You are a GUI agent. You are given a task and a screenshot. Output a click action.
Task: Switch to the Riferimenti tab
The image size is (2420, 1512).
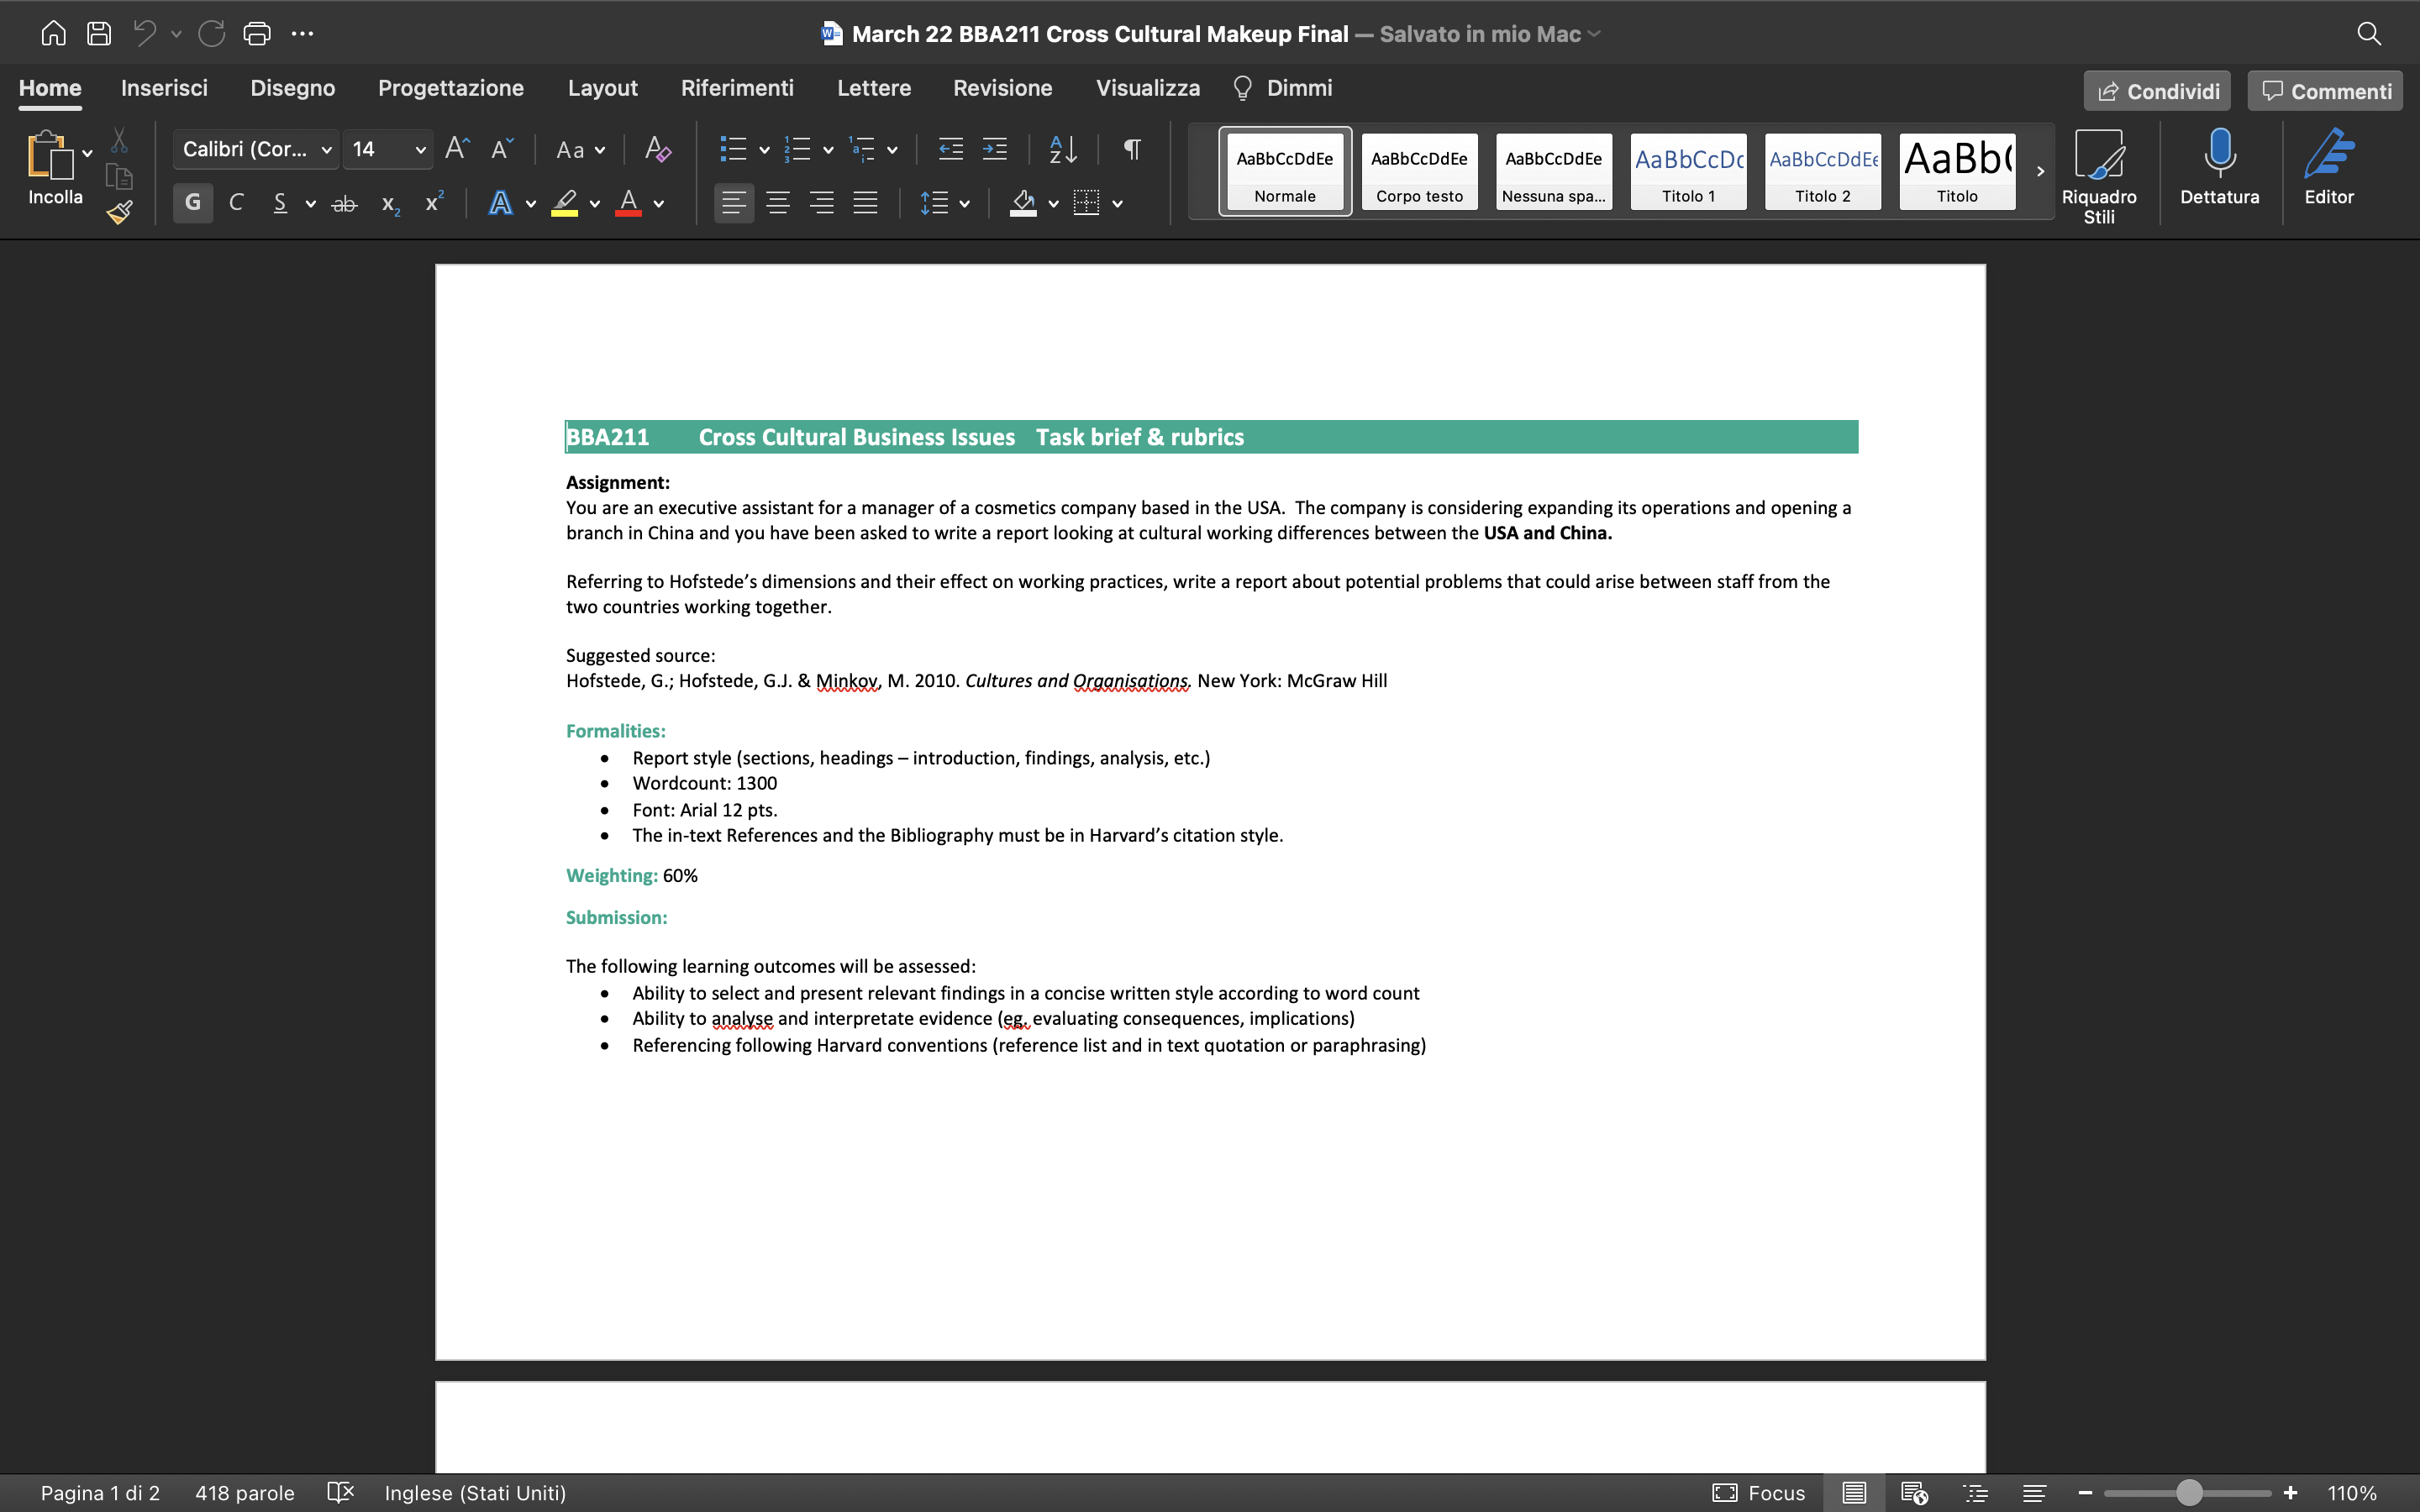pyautogui.click(x=737, y=88)
